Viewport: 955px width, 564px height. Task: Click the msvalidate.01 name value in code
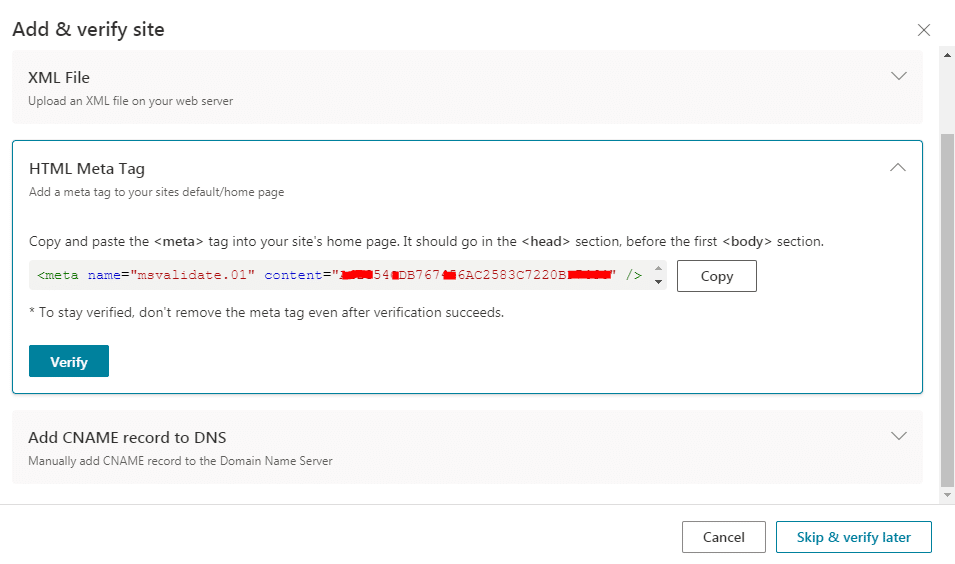192,275
